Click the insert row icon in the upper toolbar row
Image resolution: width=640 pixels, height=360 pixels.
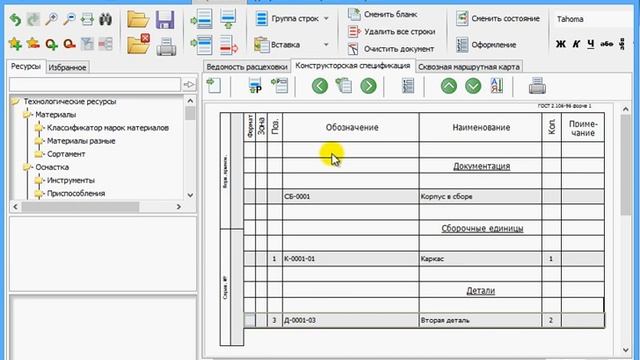(x=202, y=19)
